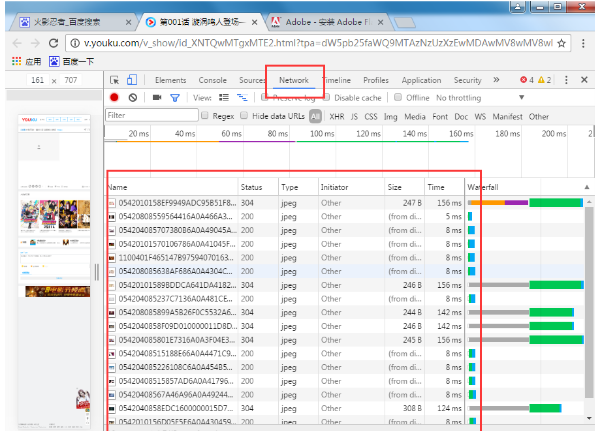Image resolution: width=602 pixels, height=431 pixels.
Task: Enable the Disable cache checkbox
Action: pyautogui.click(x=328, y=98)
